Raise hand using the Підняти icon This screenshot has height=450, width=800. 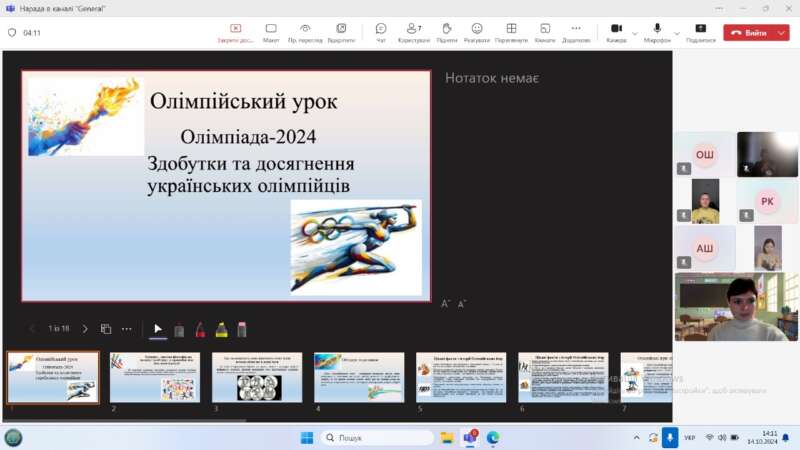(x=446, y=32)
